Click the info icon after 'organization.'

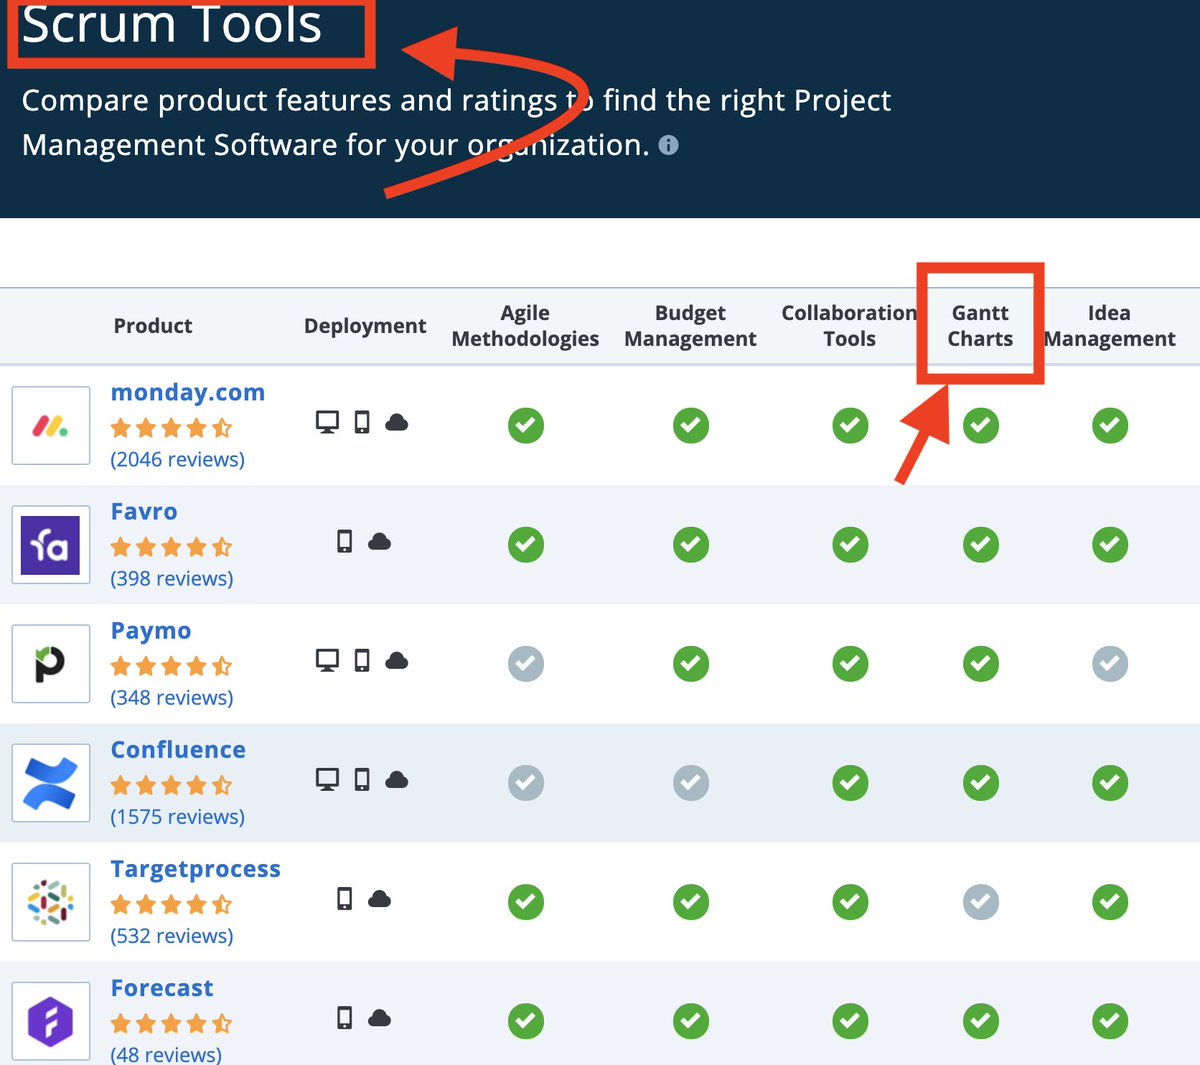(669, 145)
